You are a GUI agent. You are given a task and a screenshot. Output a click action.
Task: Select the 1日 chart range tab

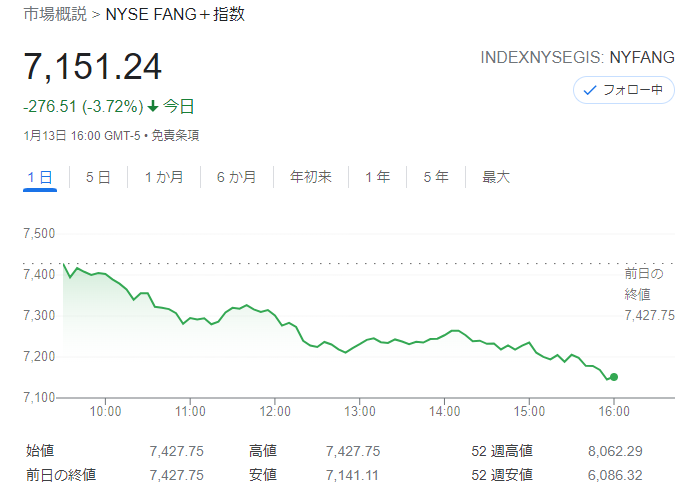click(x=40, y=177)
